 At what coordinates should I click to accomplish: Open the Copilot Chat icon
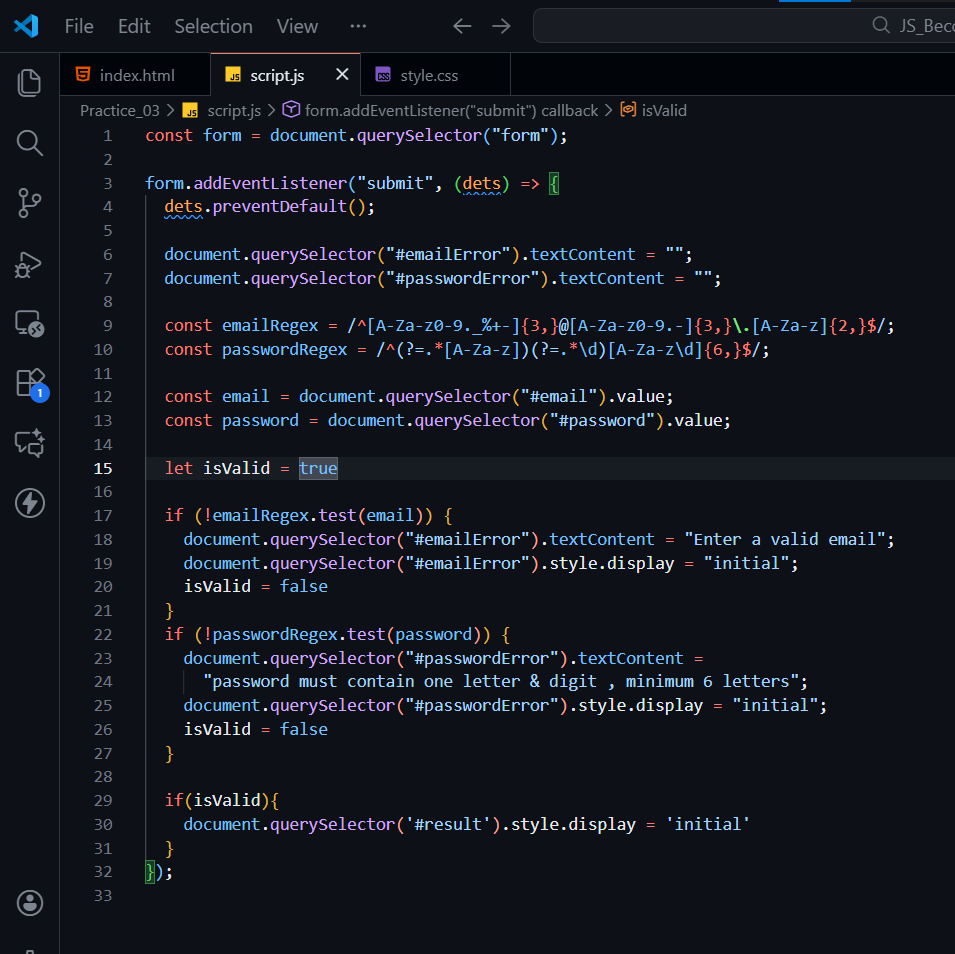(x=29, y=443)
